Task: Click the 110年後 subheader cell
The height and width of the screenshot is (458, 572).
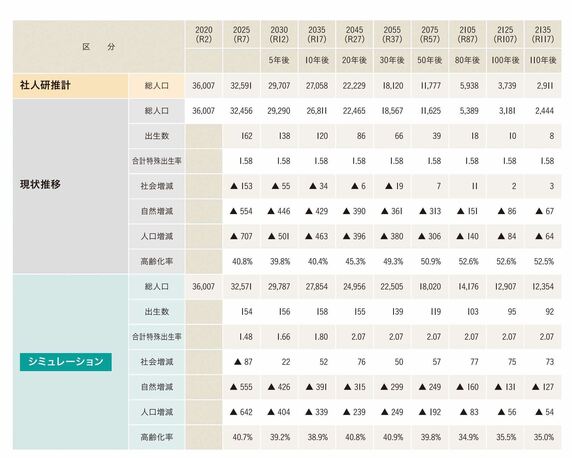Action: pyautogui.click(x=542, y=61)
